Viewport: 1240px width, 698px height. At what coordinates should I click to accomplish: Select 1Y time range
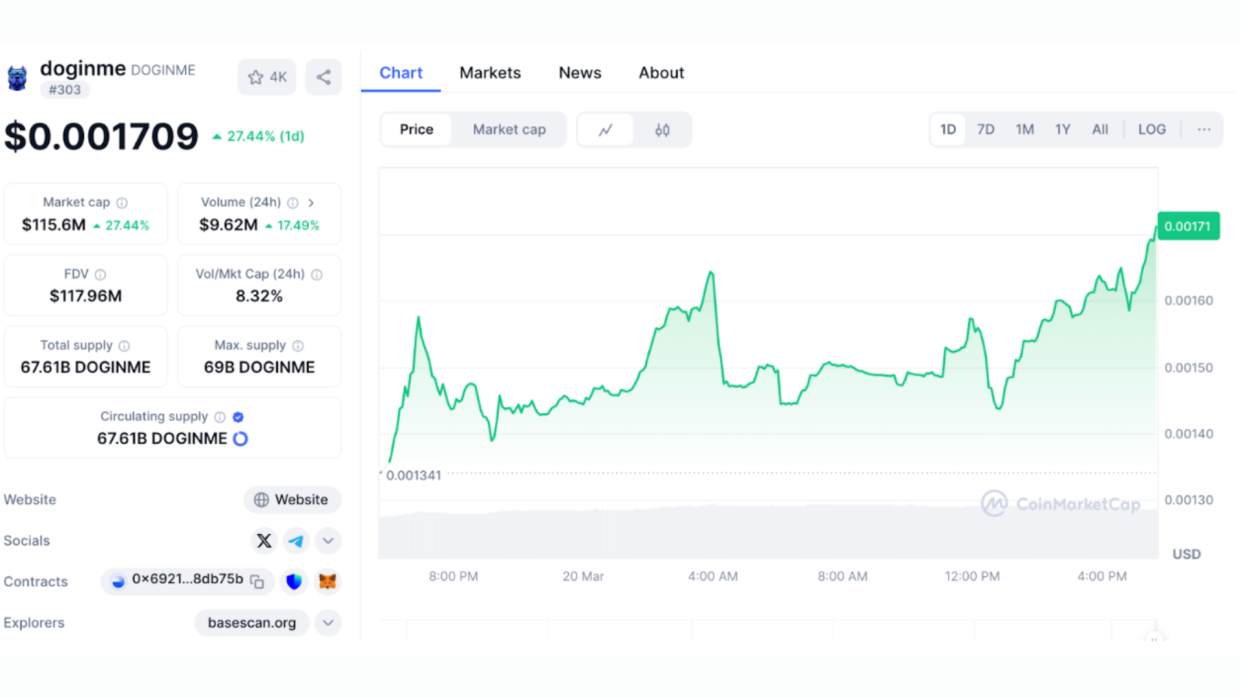[x=1063, y=130]
